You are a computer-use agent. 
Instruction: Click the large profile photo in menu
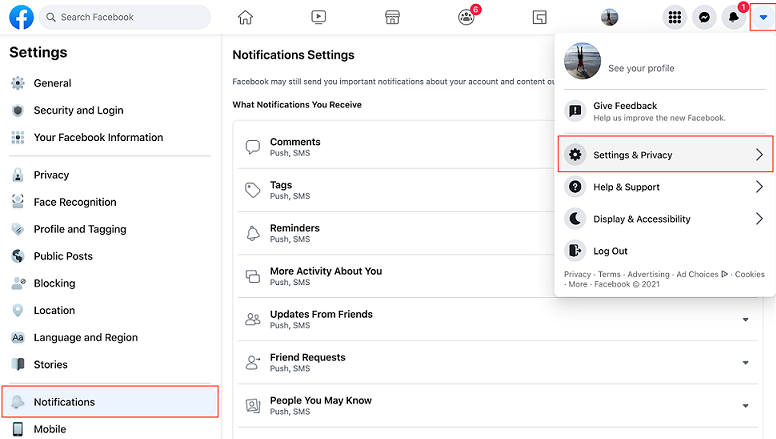pyautogui.click(x=582, y=61)
